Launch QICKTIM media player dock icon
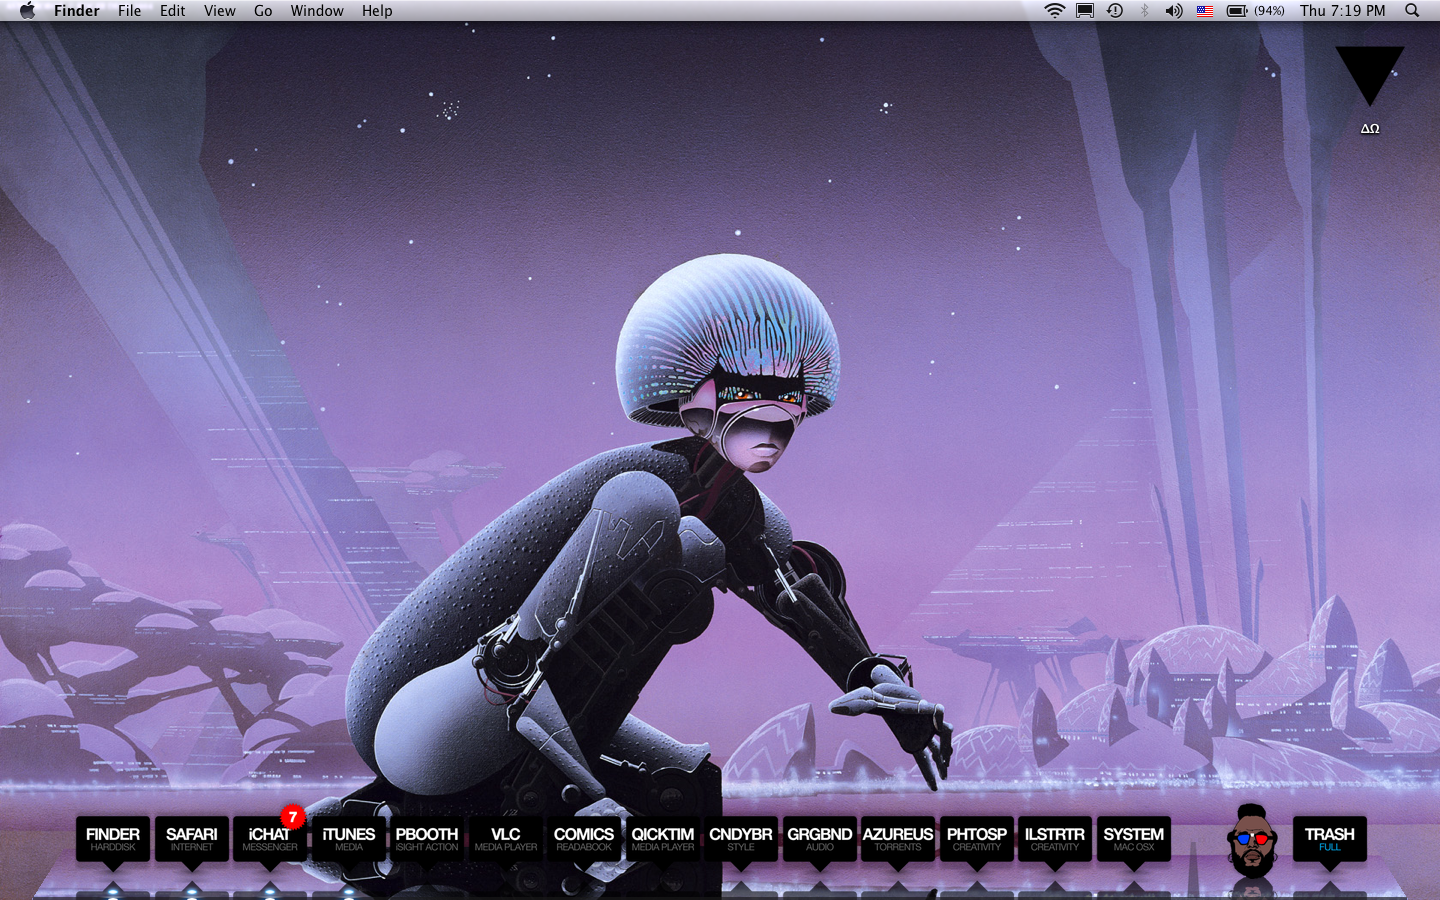Image resolution: width=1440 pixels, height=900 pixels. (x=662, y=840)
